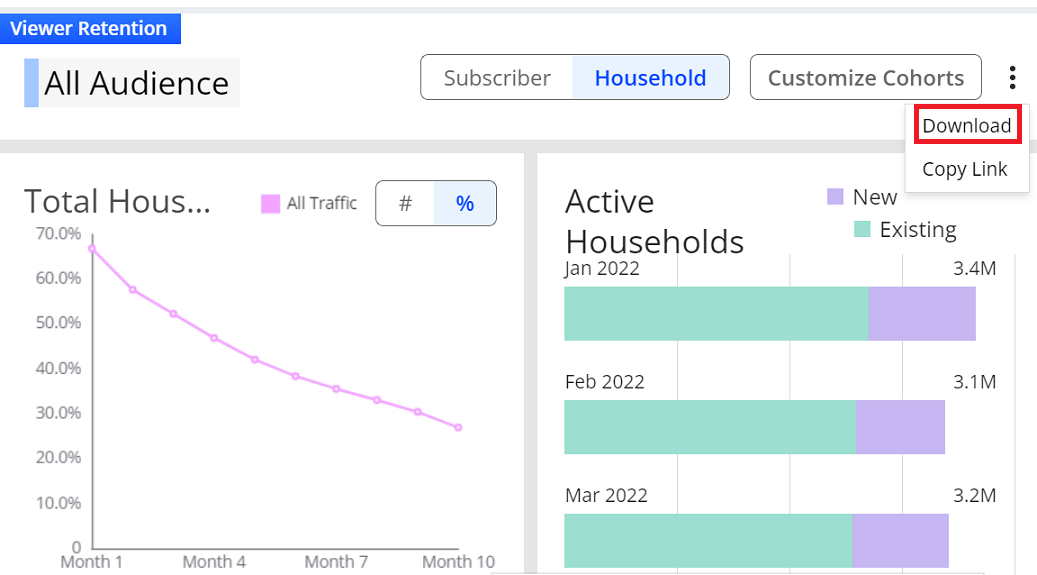Select the Month 1 data point on the line chart
This screenshot has height=575, width=1037.
click(92, 249)
